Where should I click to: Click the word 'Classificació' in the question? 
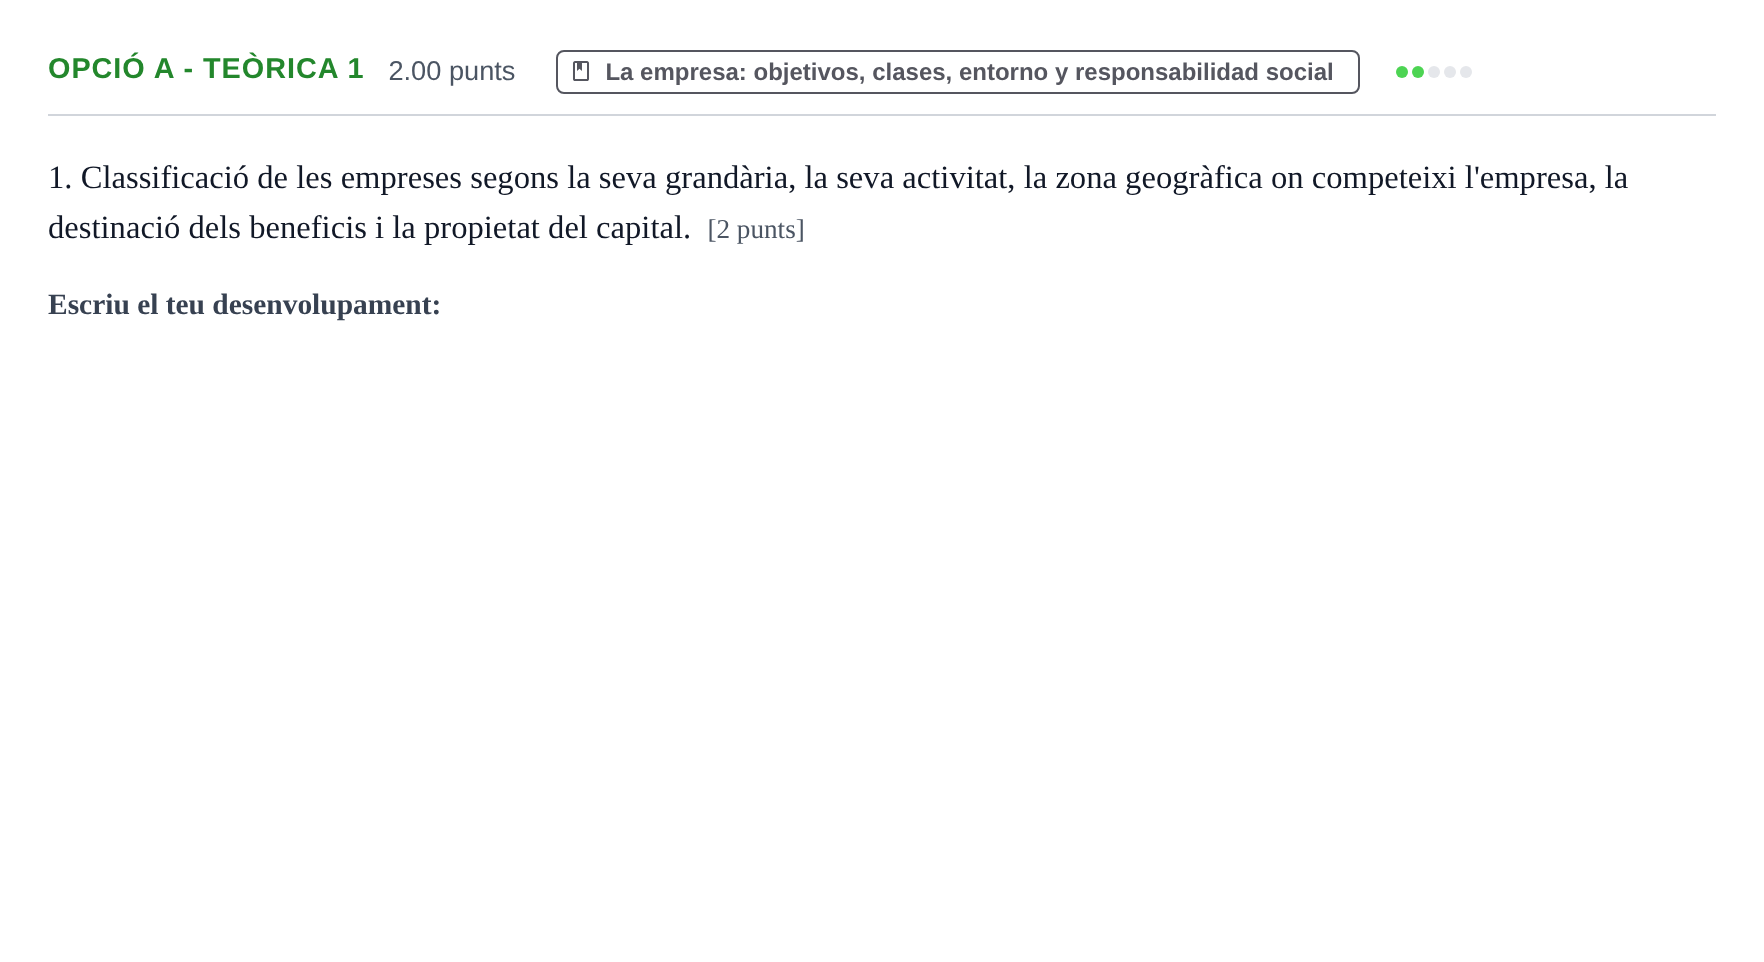click(165, 178)
